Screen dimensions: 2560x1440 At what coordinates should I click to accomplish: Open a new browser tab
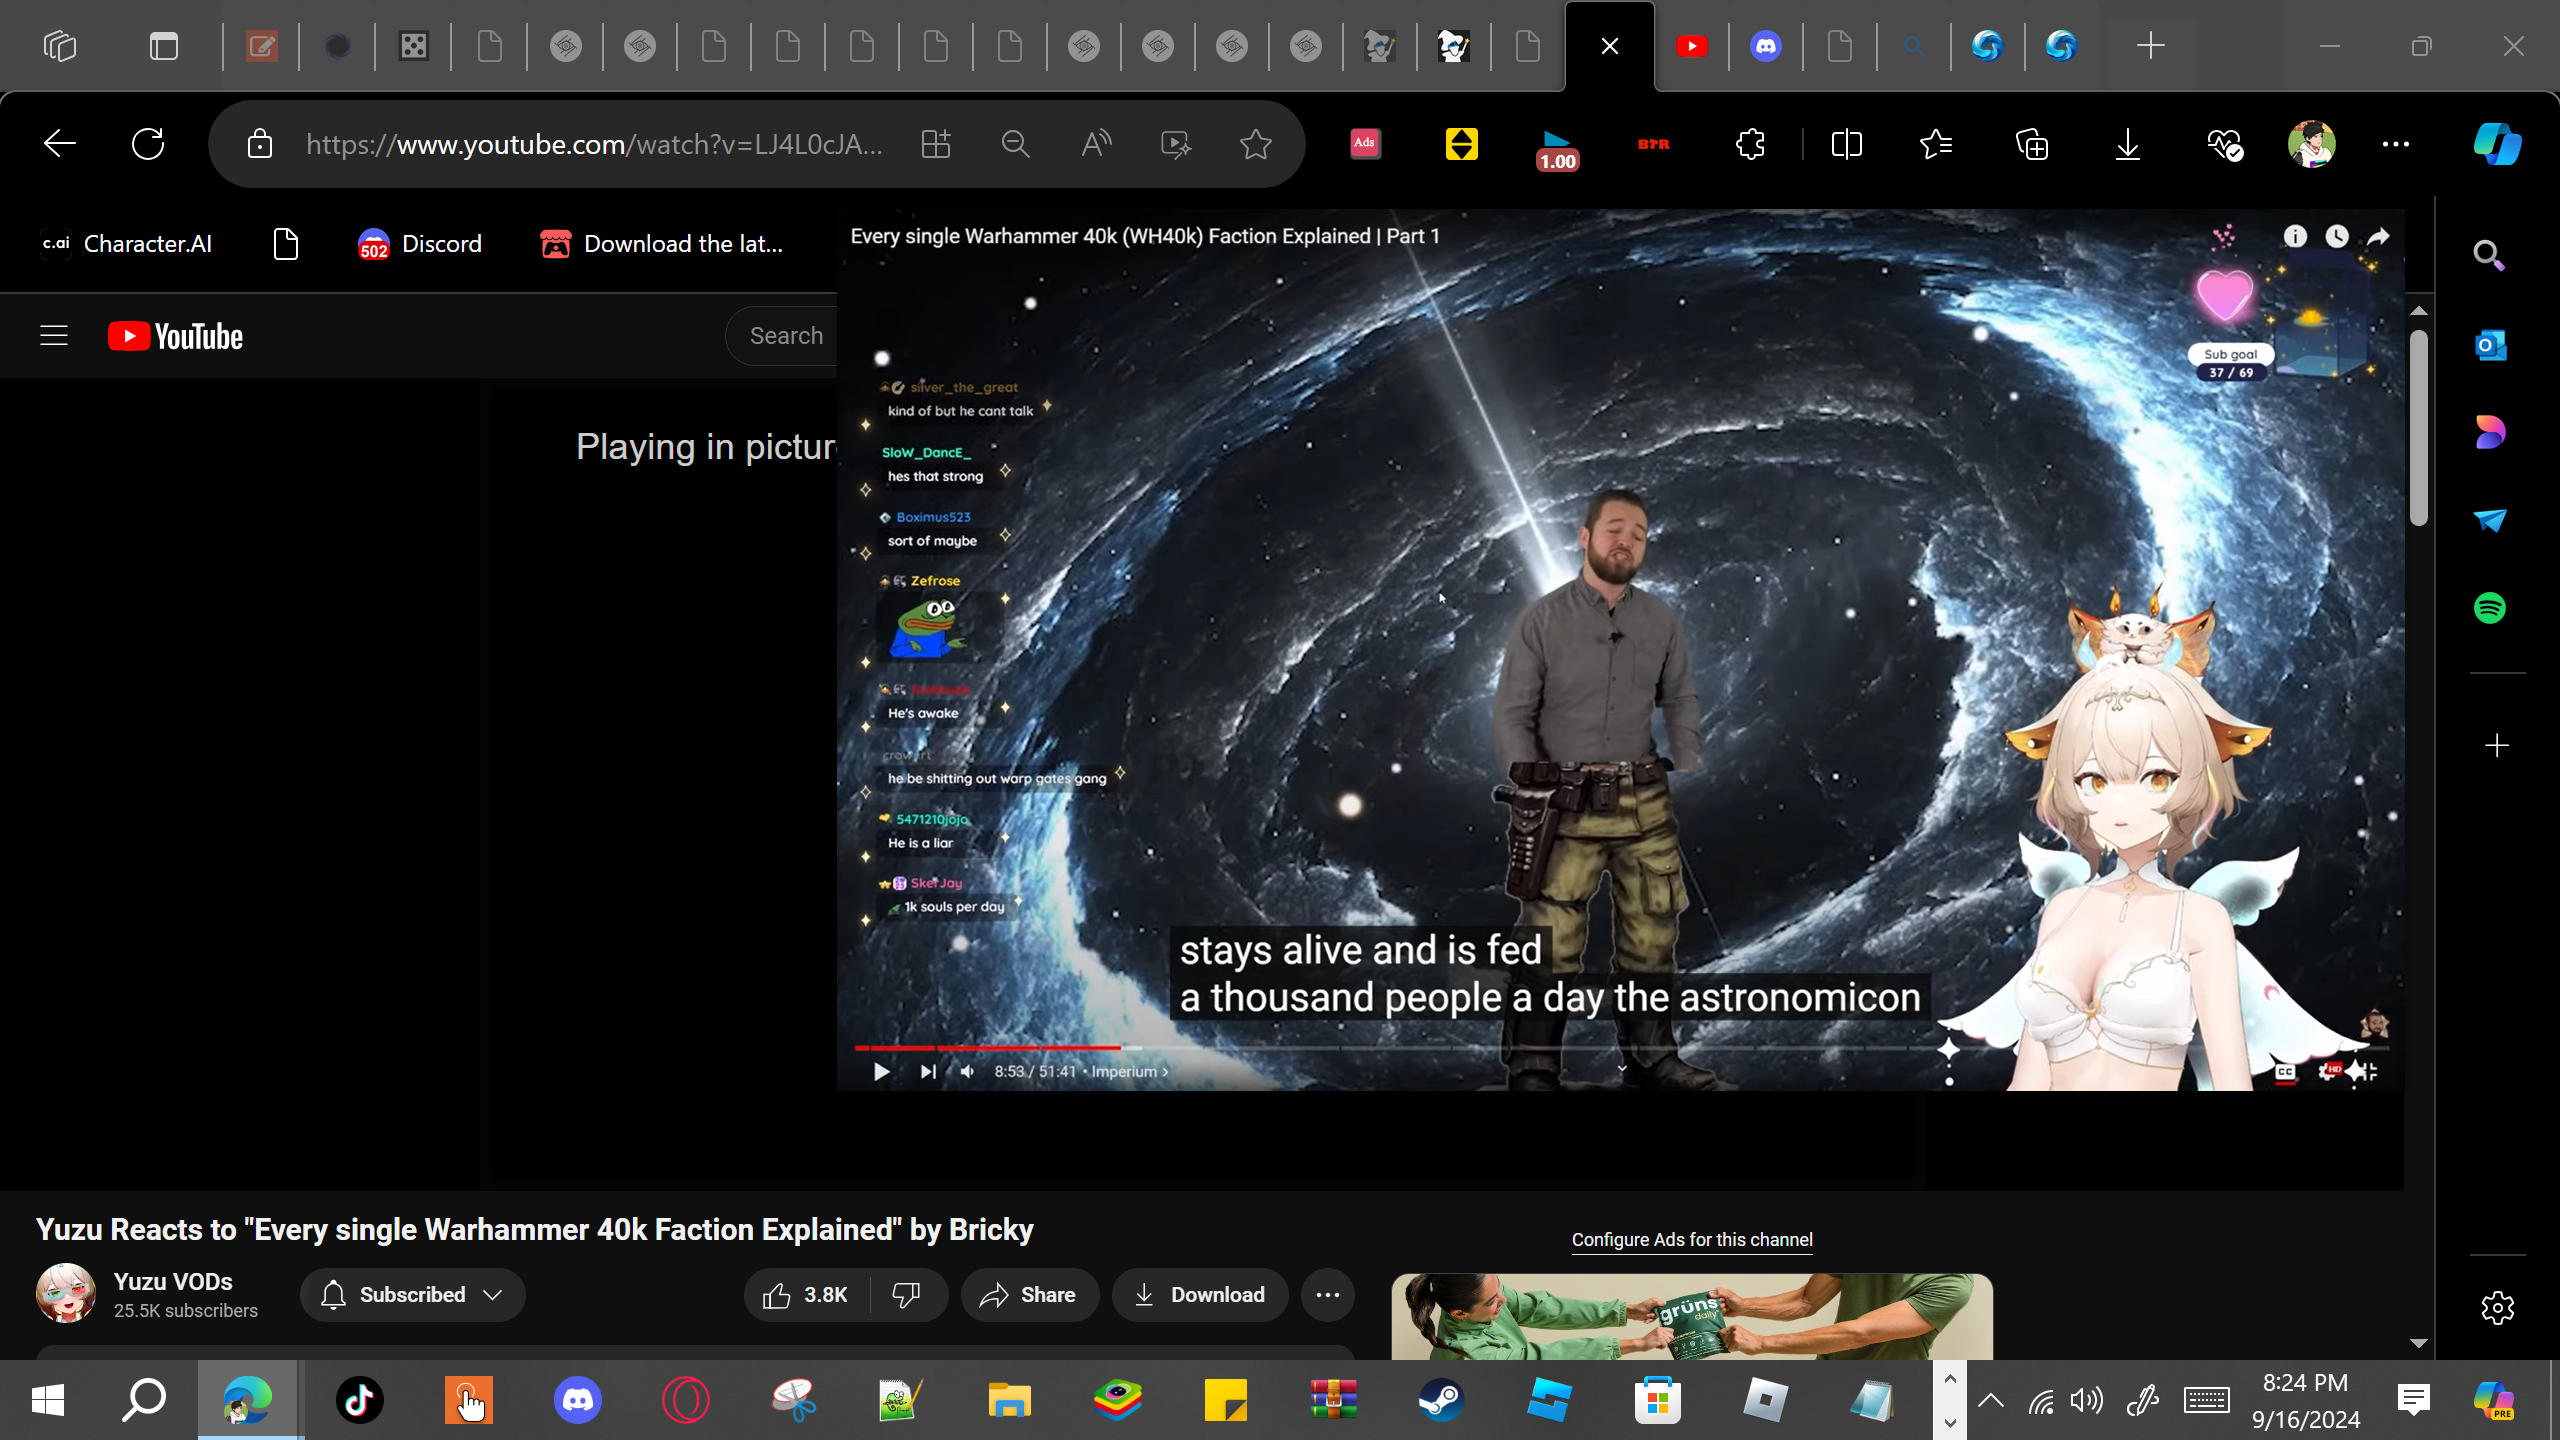pos(2150,46)
